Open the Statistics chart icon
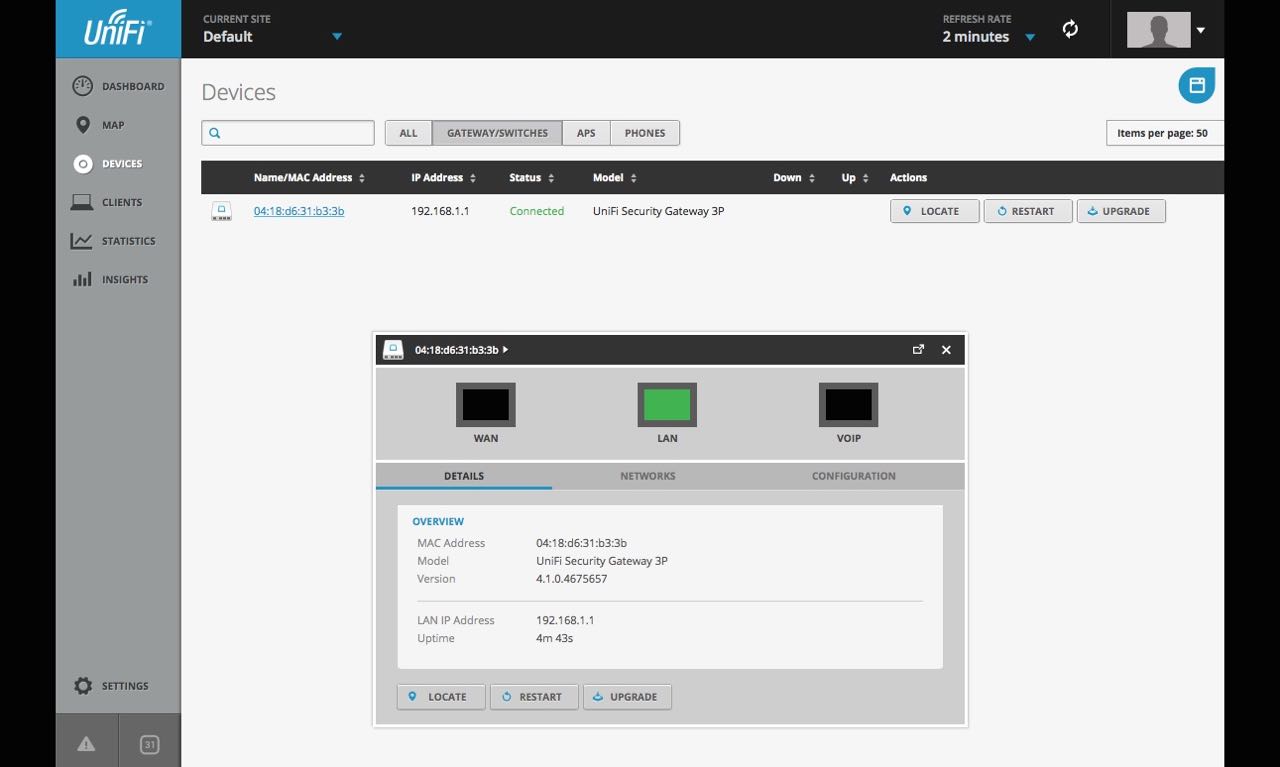 (x=83, y=241)
